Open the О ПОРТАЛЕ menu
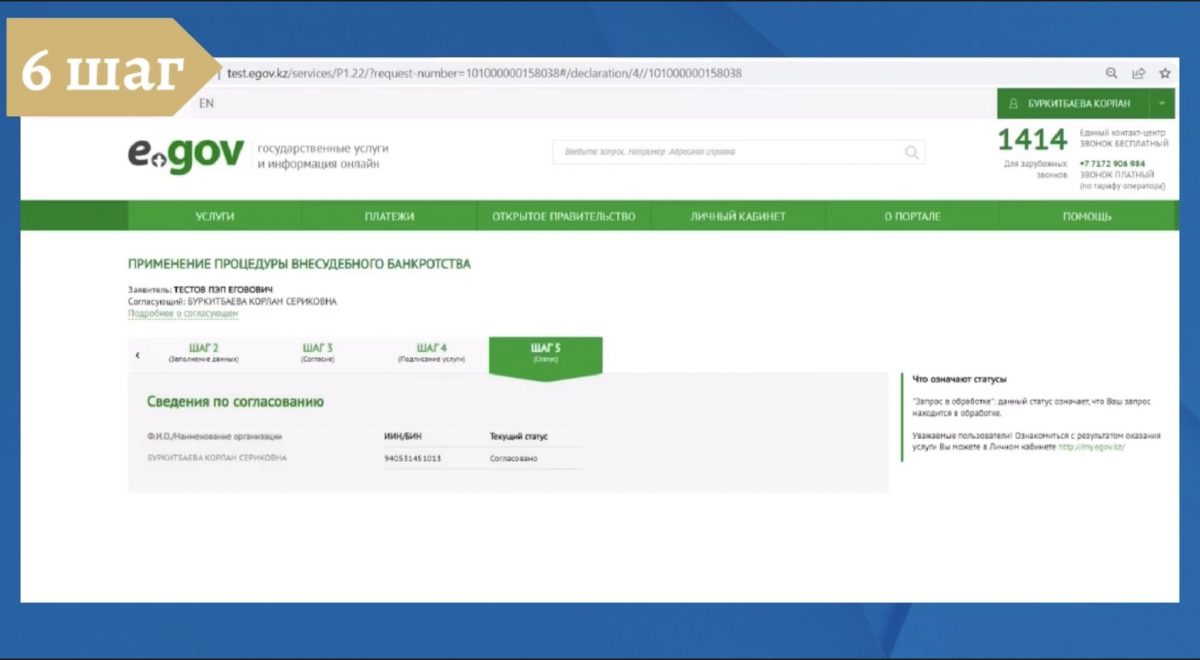The width and height of the screenshot is (1200, 660). (x=912, y=216)
